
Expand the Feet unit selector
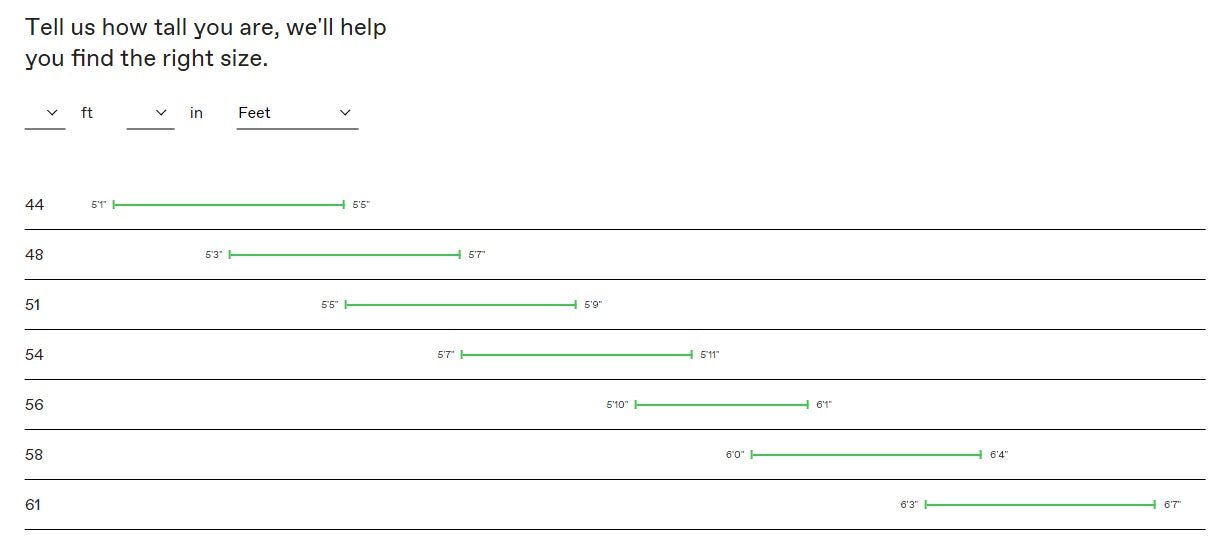(x=297, y=113)
